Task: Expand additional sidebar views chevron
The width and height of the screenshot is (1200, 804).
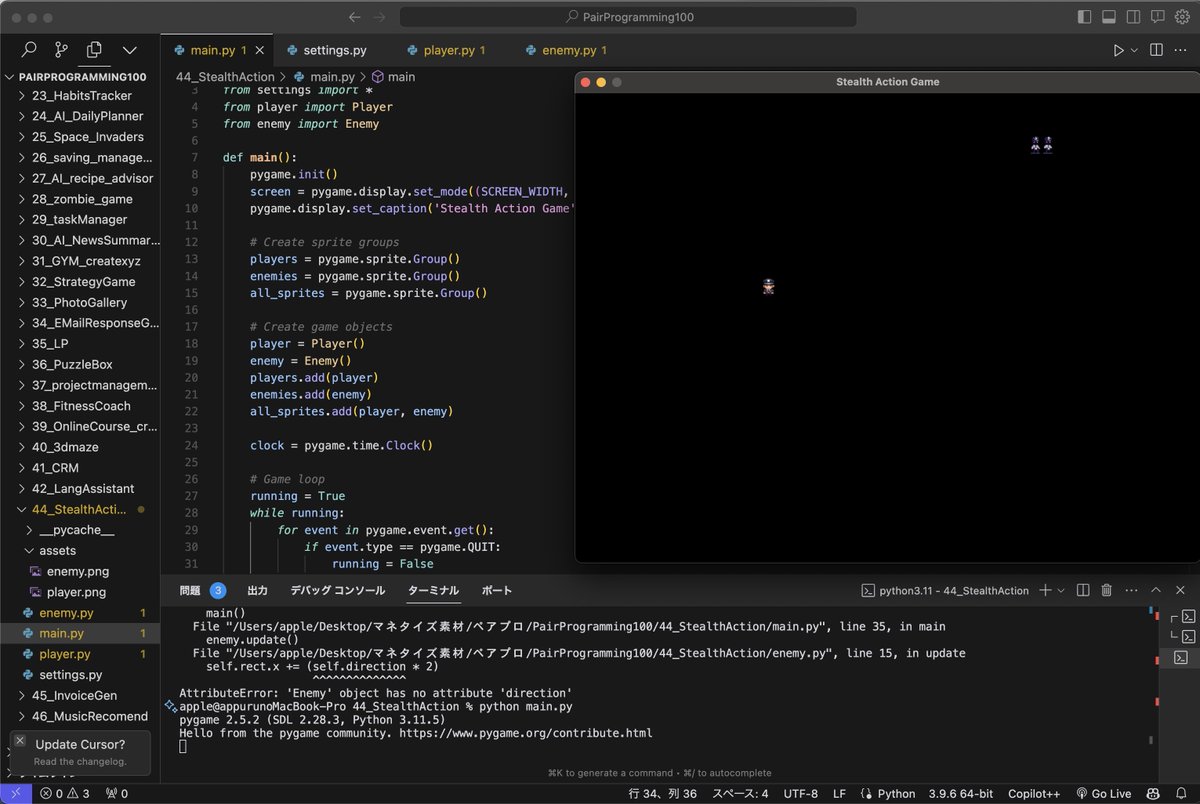Action: tap(129, 49)
